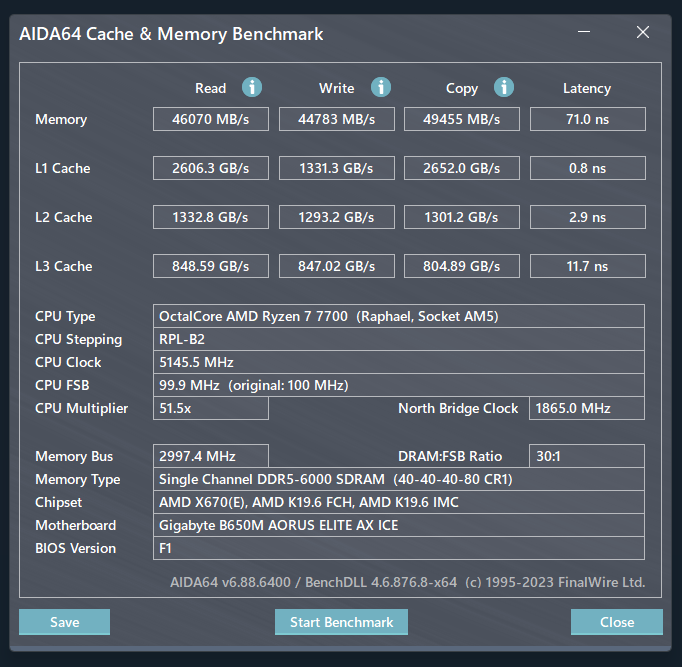This screenshot has height=667, width=682.
Task: Click the AIDA64 Cache & Memory Benchmark title
Action: tap(171, 34)
